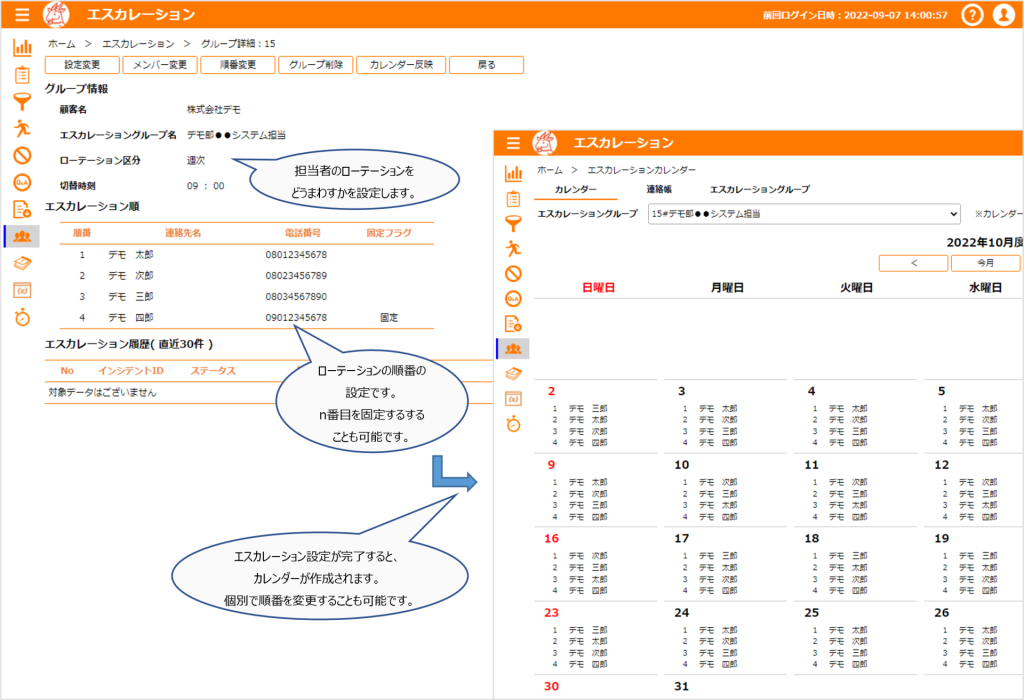Select calendar date 10

682,465
